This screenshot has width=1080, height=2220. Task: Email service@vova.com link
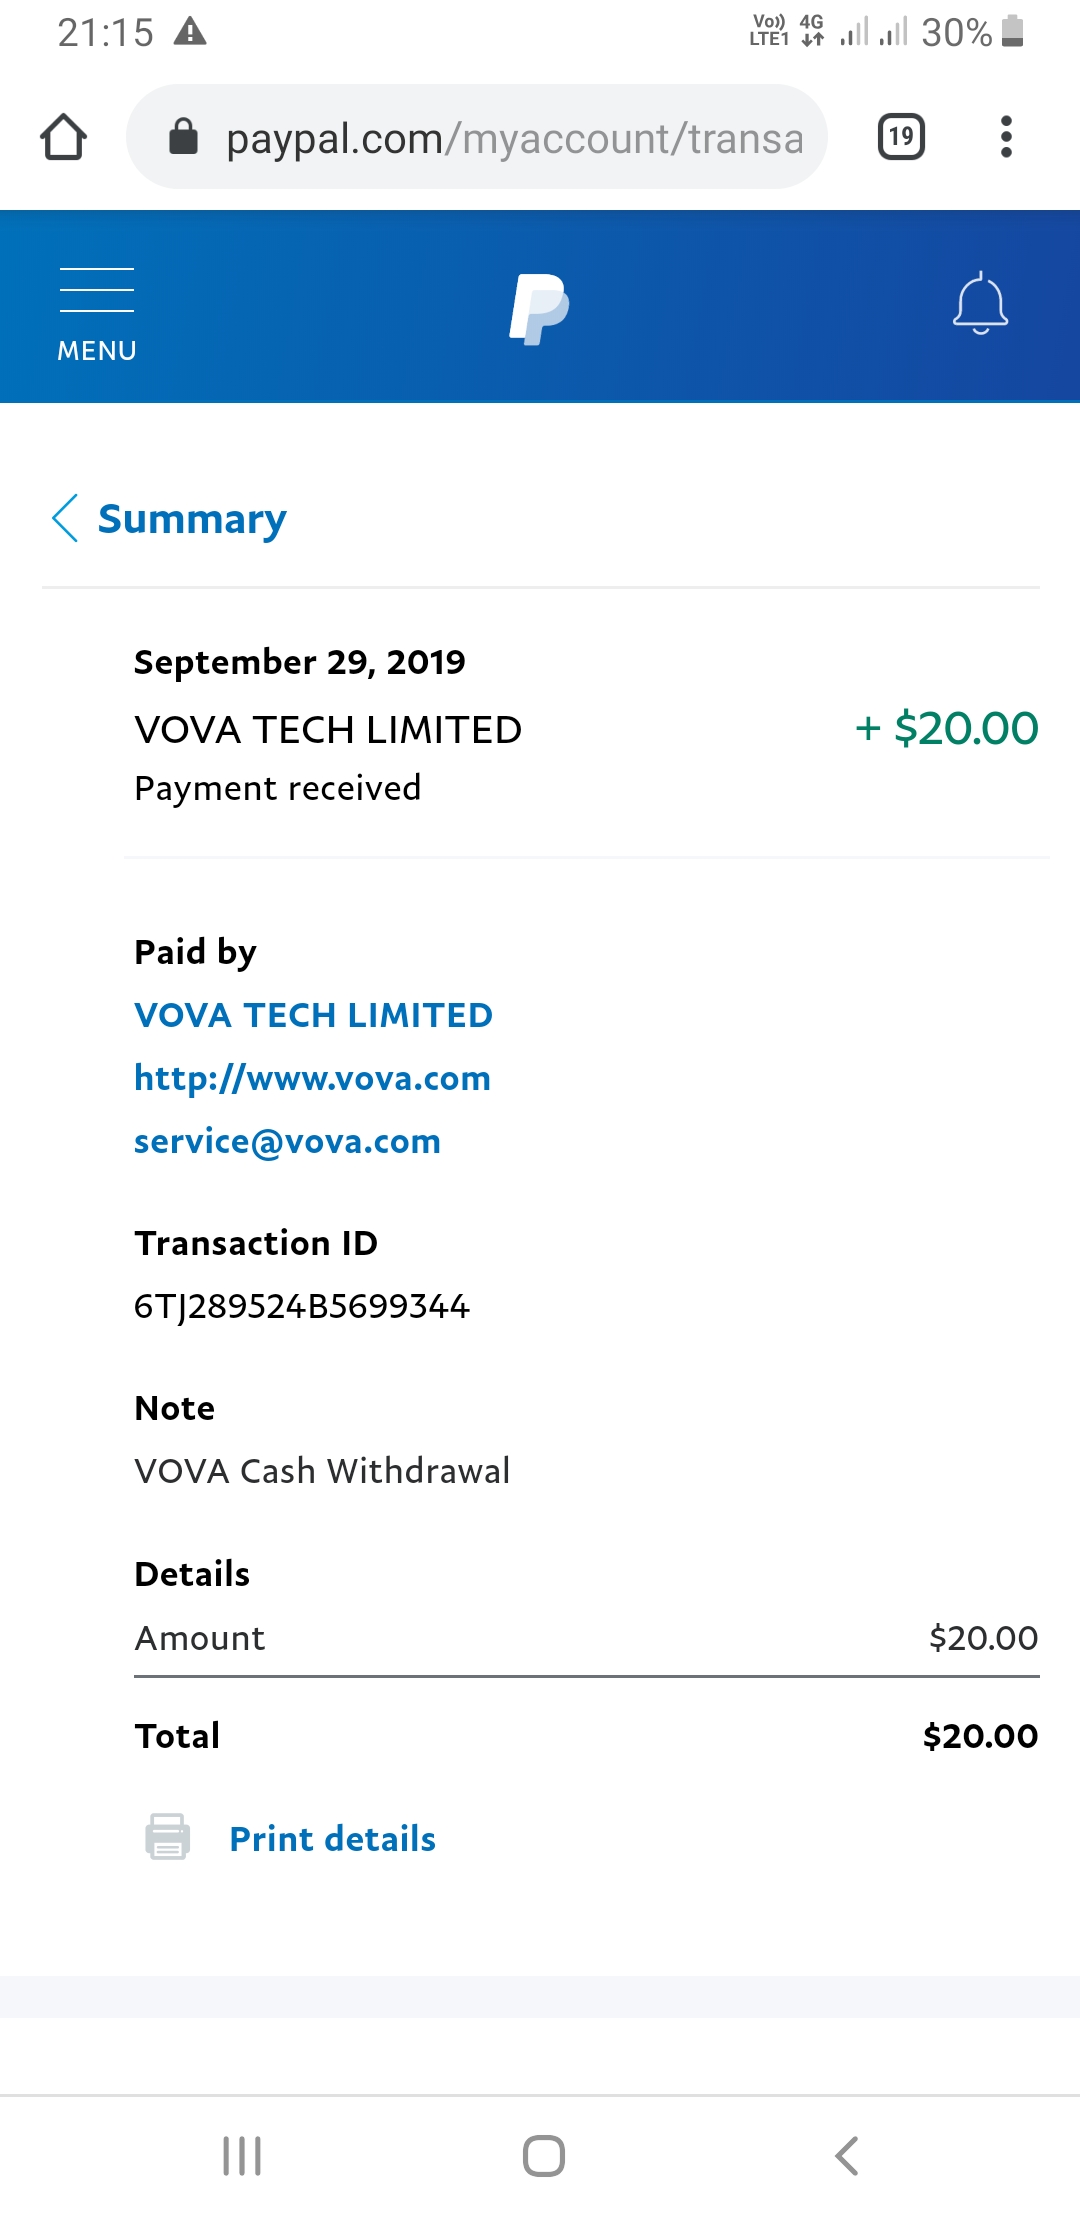287,1141
